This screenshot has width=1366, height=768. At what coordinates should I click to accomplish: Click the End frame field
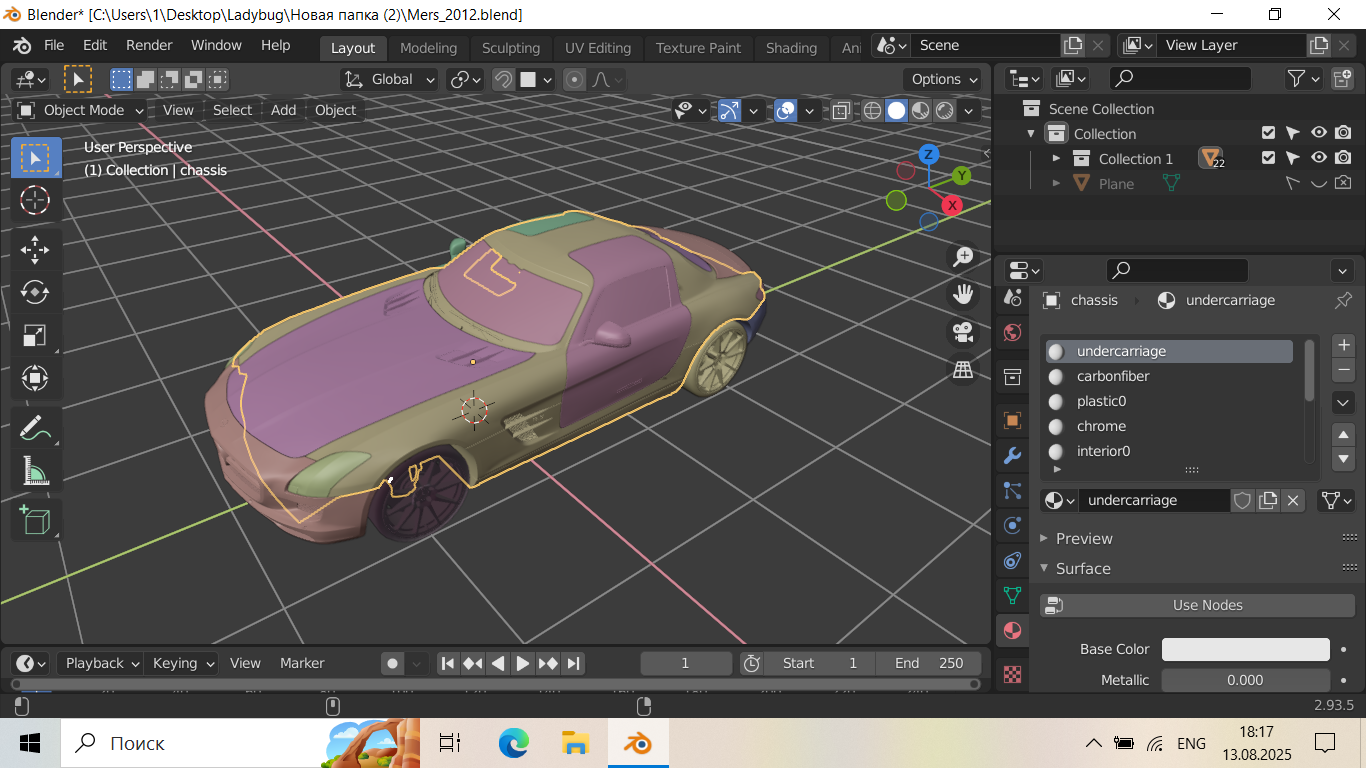click(929, 663)
